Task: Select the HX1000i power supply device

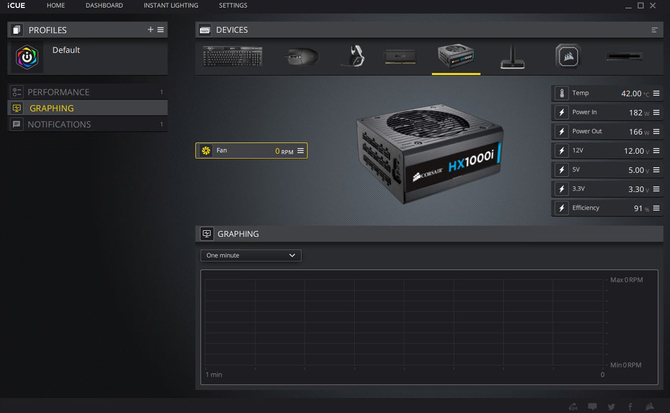Action: [456, 56]
